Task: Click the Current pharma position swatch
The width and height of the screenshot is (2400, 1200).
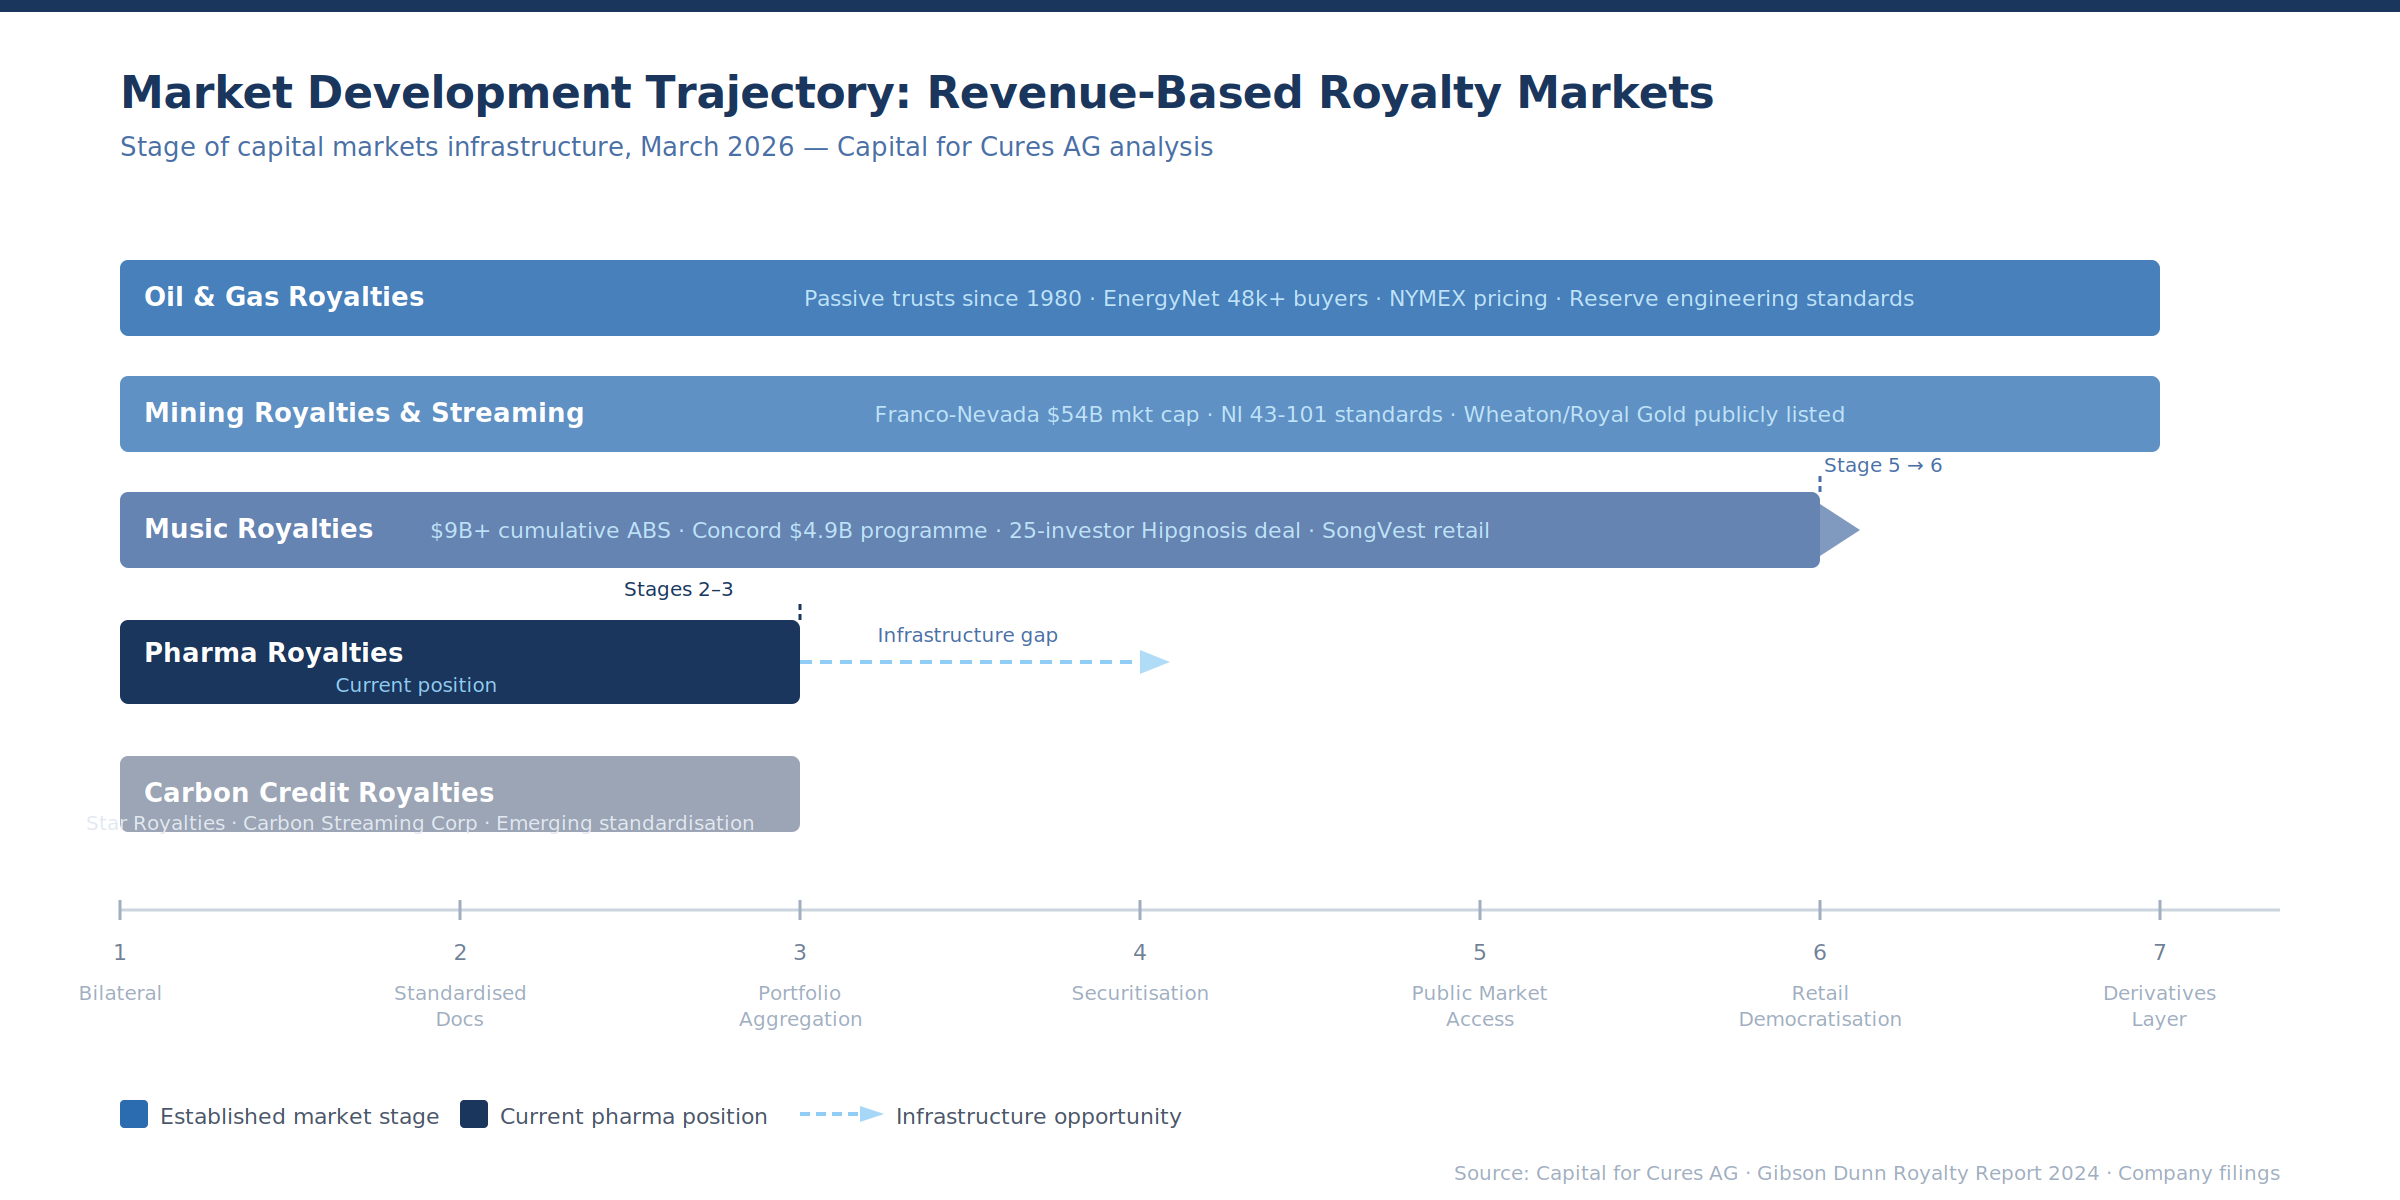Action: (474, 1114)
